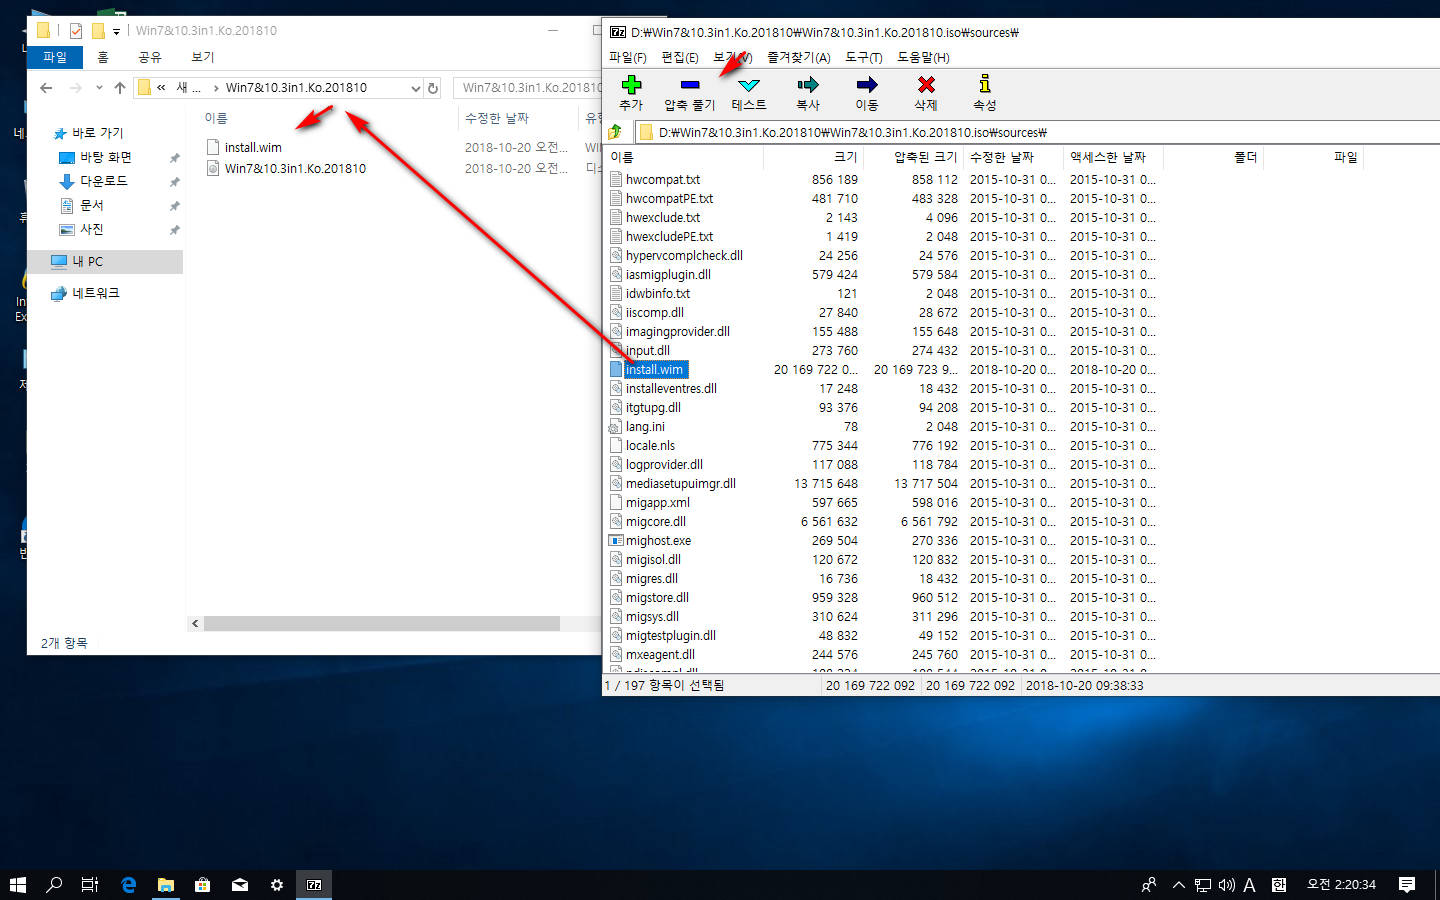This screenshot has width=1440, height=900.
Task: Click taskbar search magnifier icon
Action: coord(54,884)
